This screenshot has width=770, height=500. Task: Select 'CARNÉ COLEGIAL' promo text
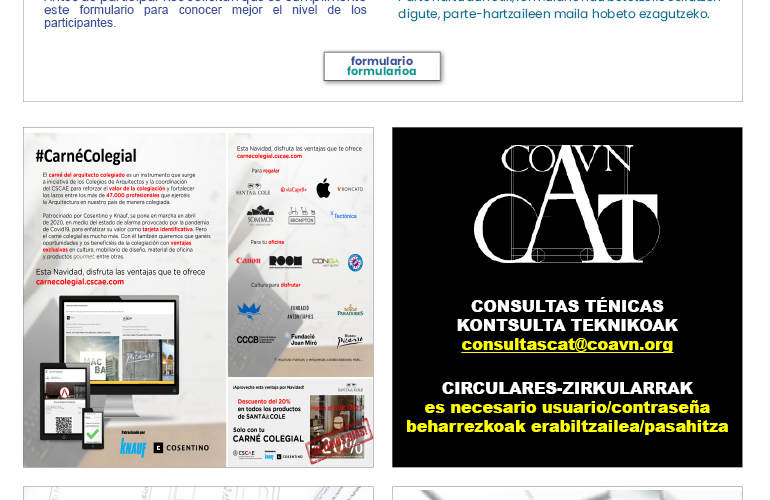[268, 439]
